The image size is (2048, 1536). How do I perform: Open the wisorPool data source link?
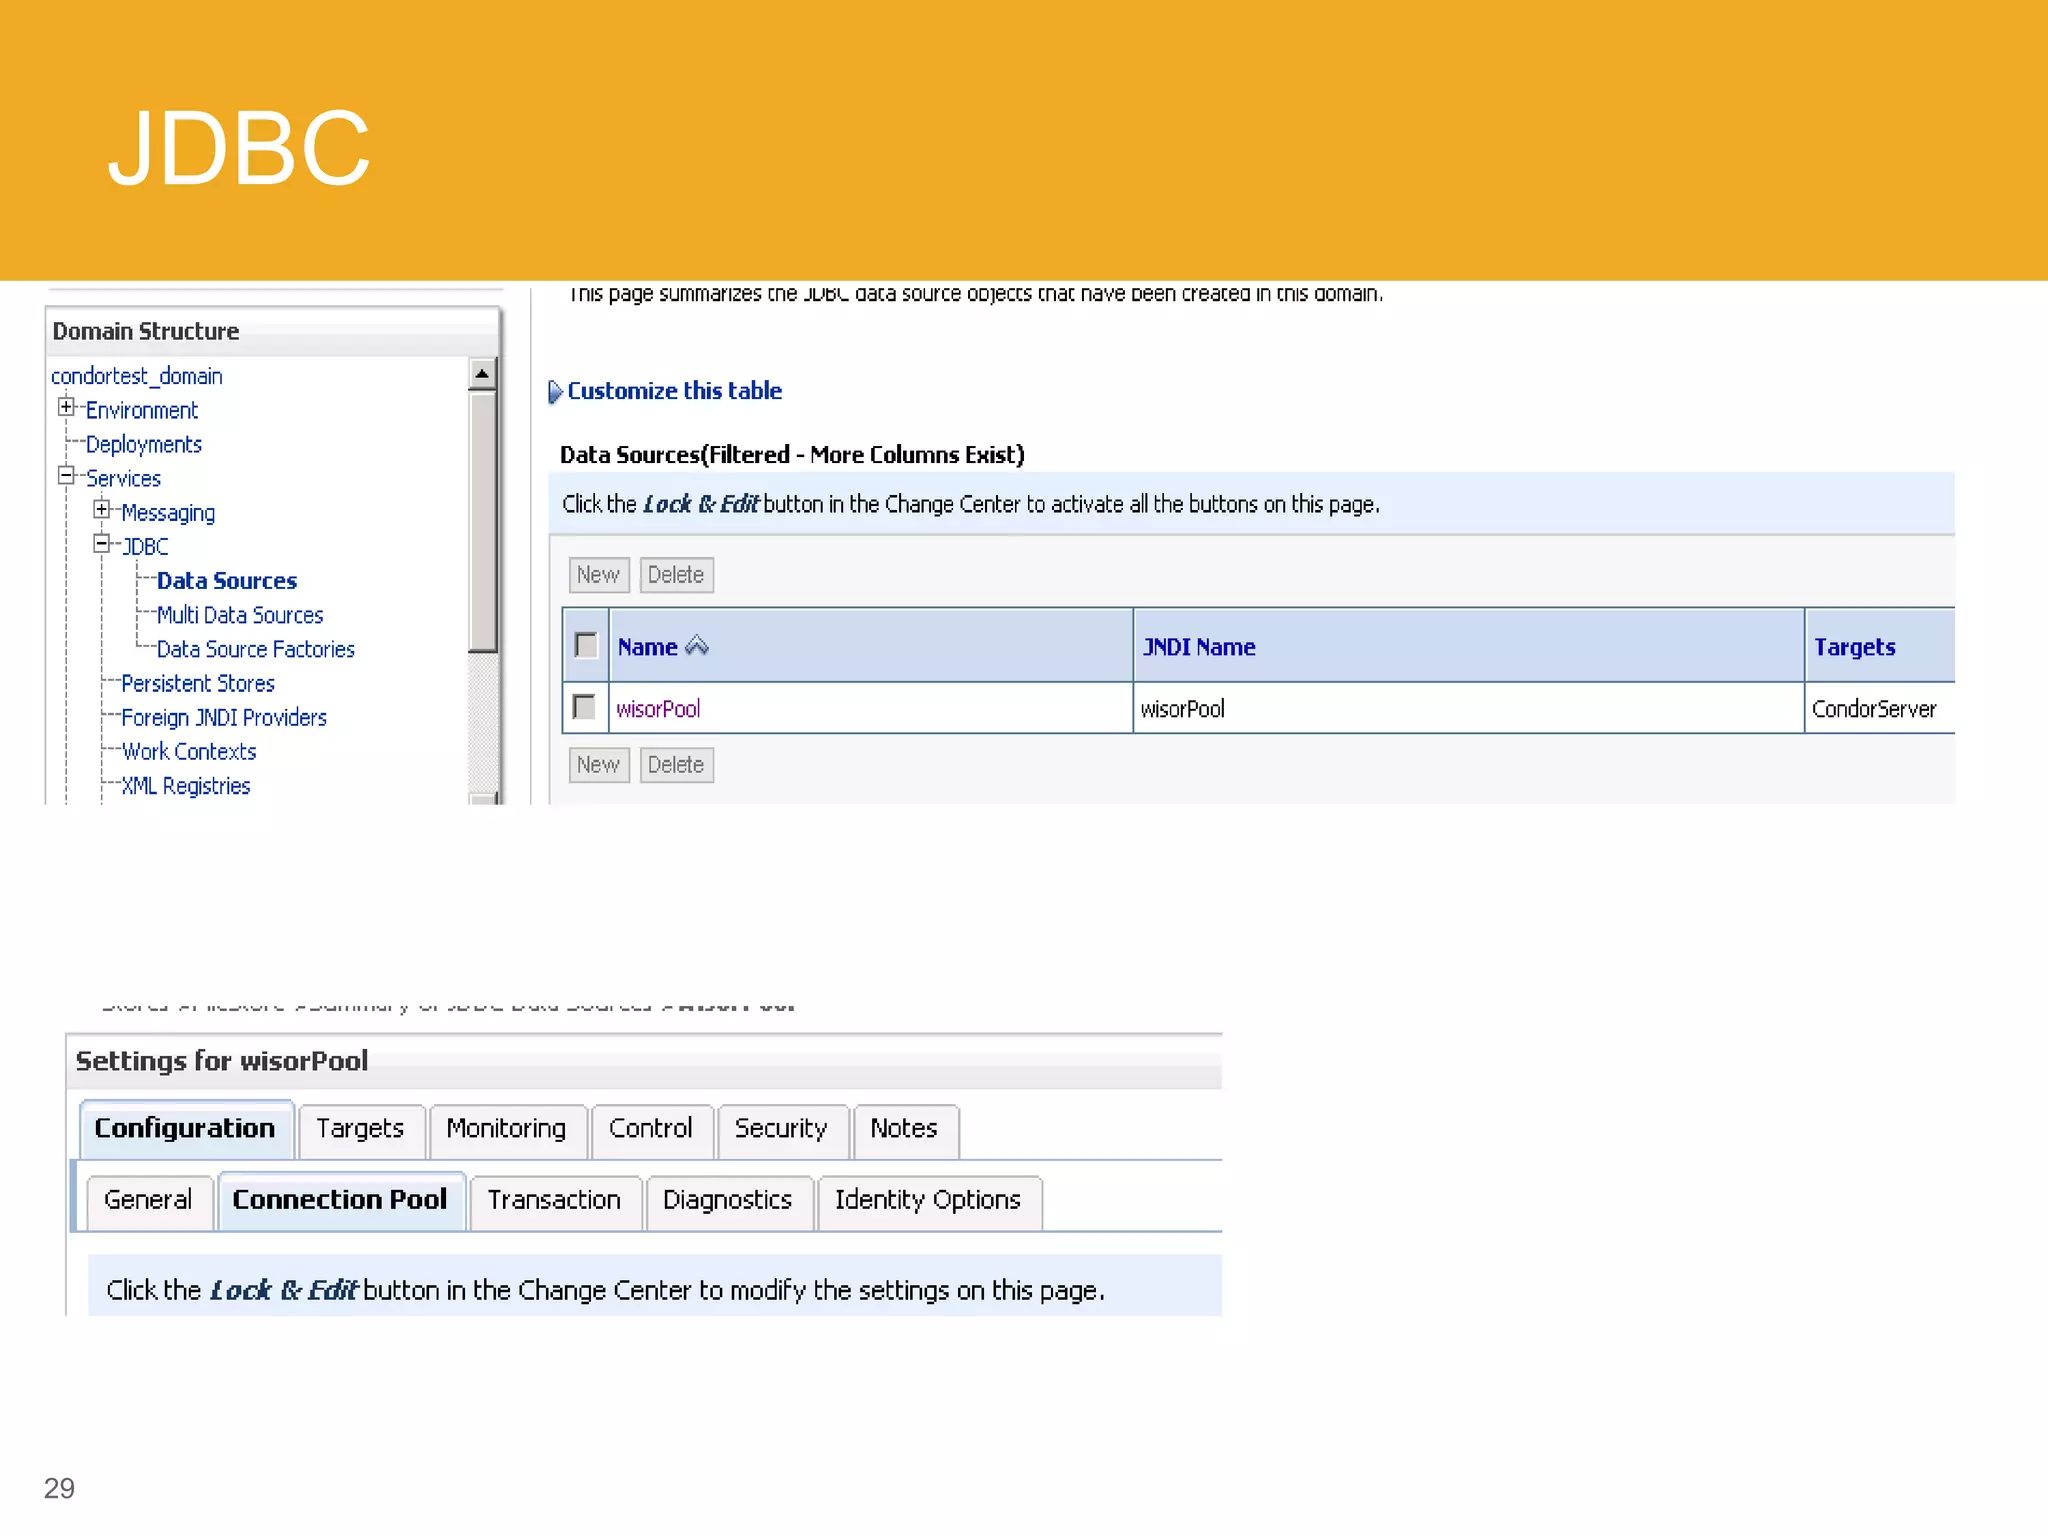click(x=658, y=709)
